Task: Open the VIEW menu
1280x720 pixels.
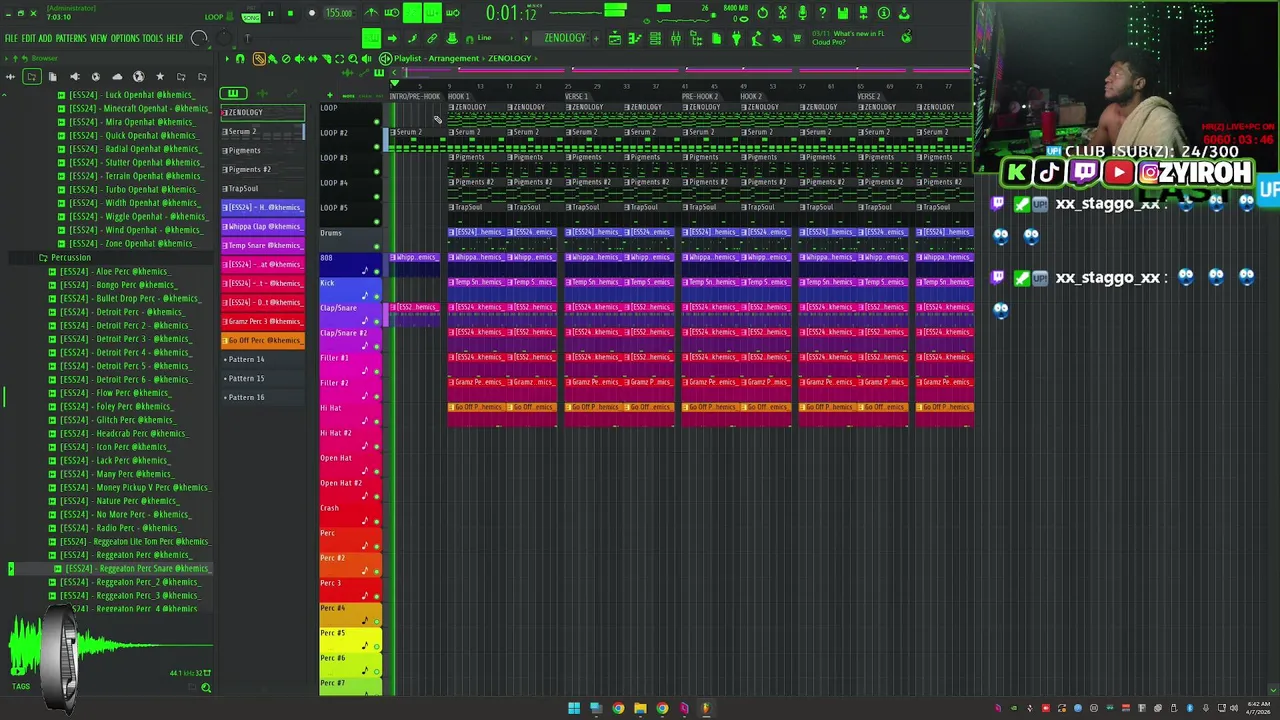Action: click(98, 38)
